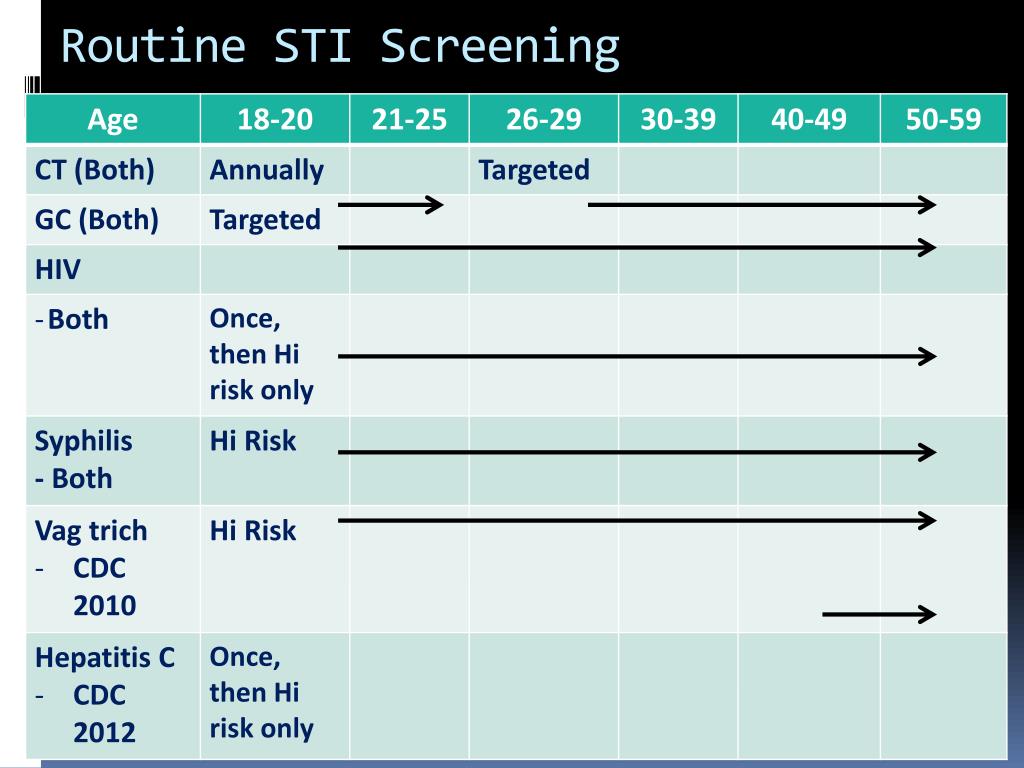1024x768 pixels.
Task: Click the CT (Both) row label
Action: point(95,170)
